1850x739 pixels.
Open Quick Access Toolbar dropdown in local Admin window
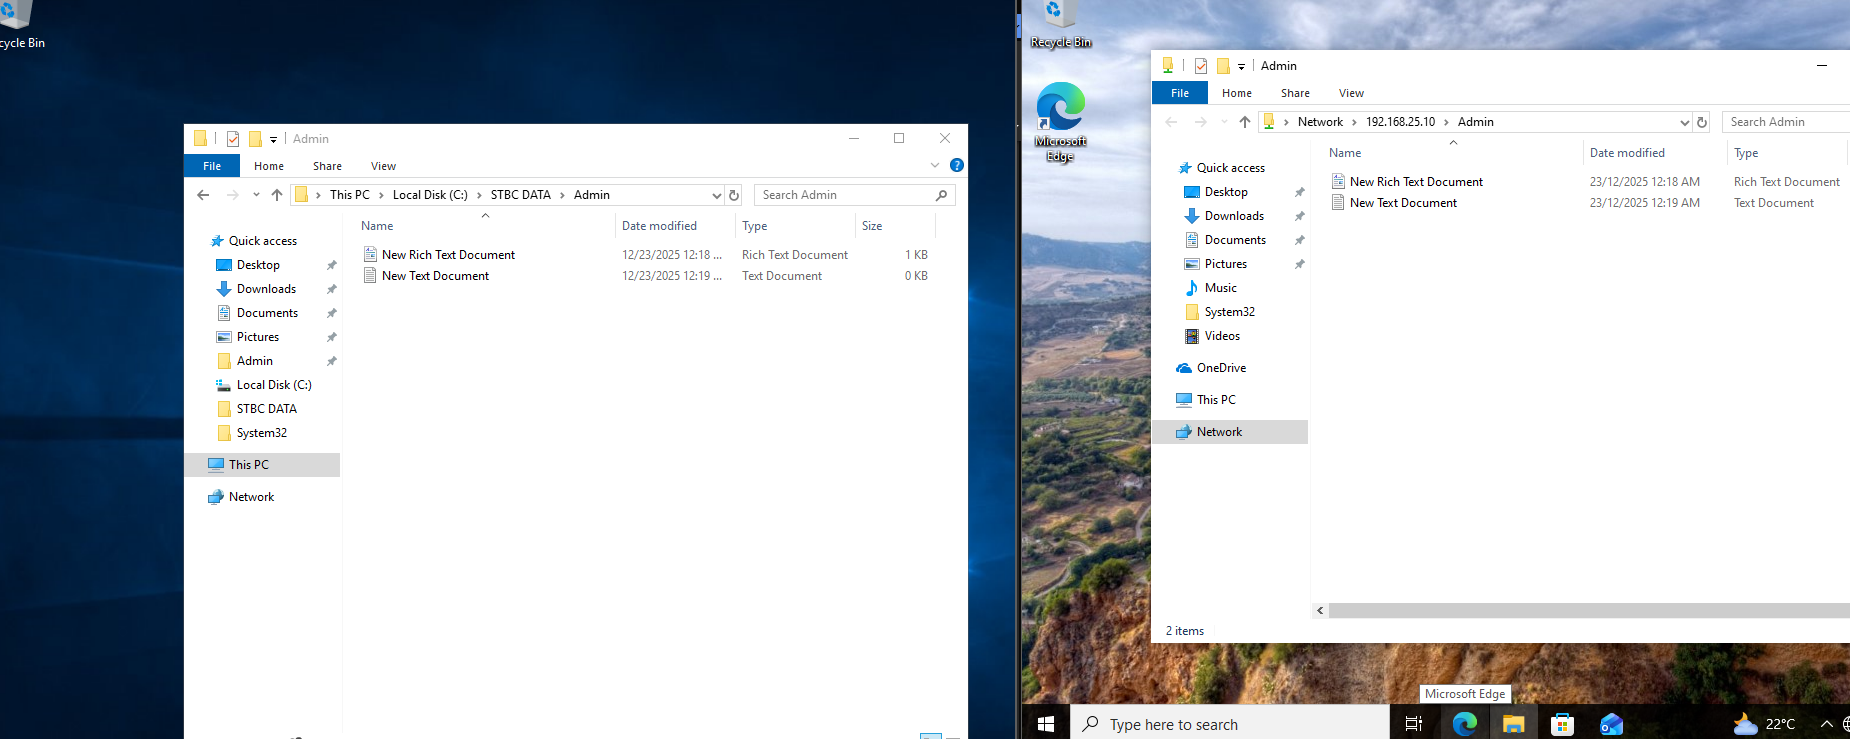[x=273, y=139]
